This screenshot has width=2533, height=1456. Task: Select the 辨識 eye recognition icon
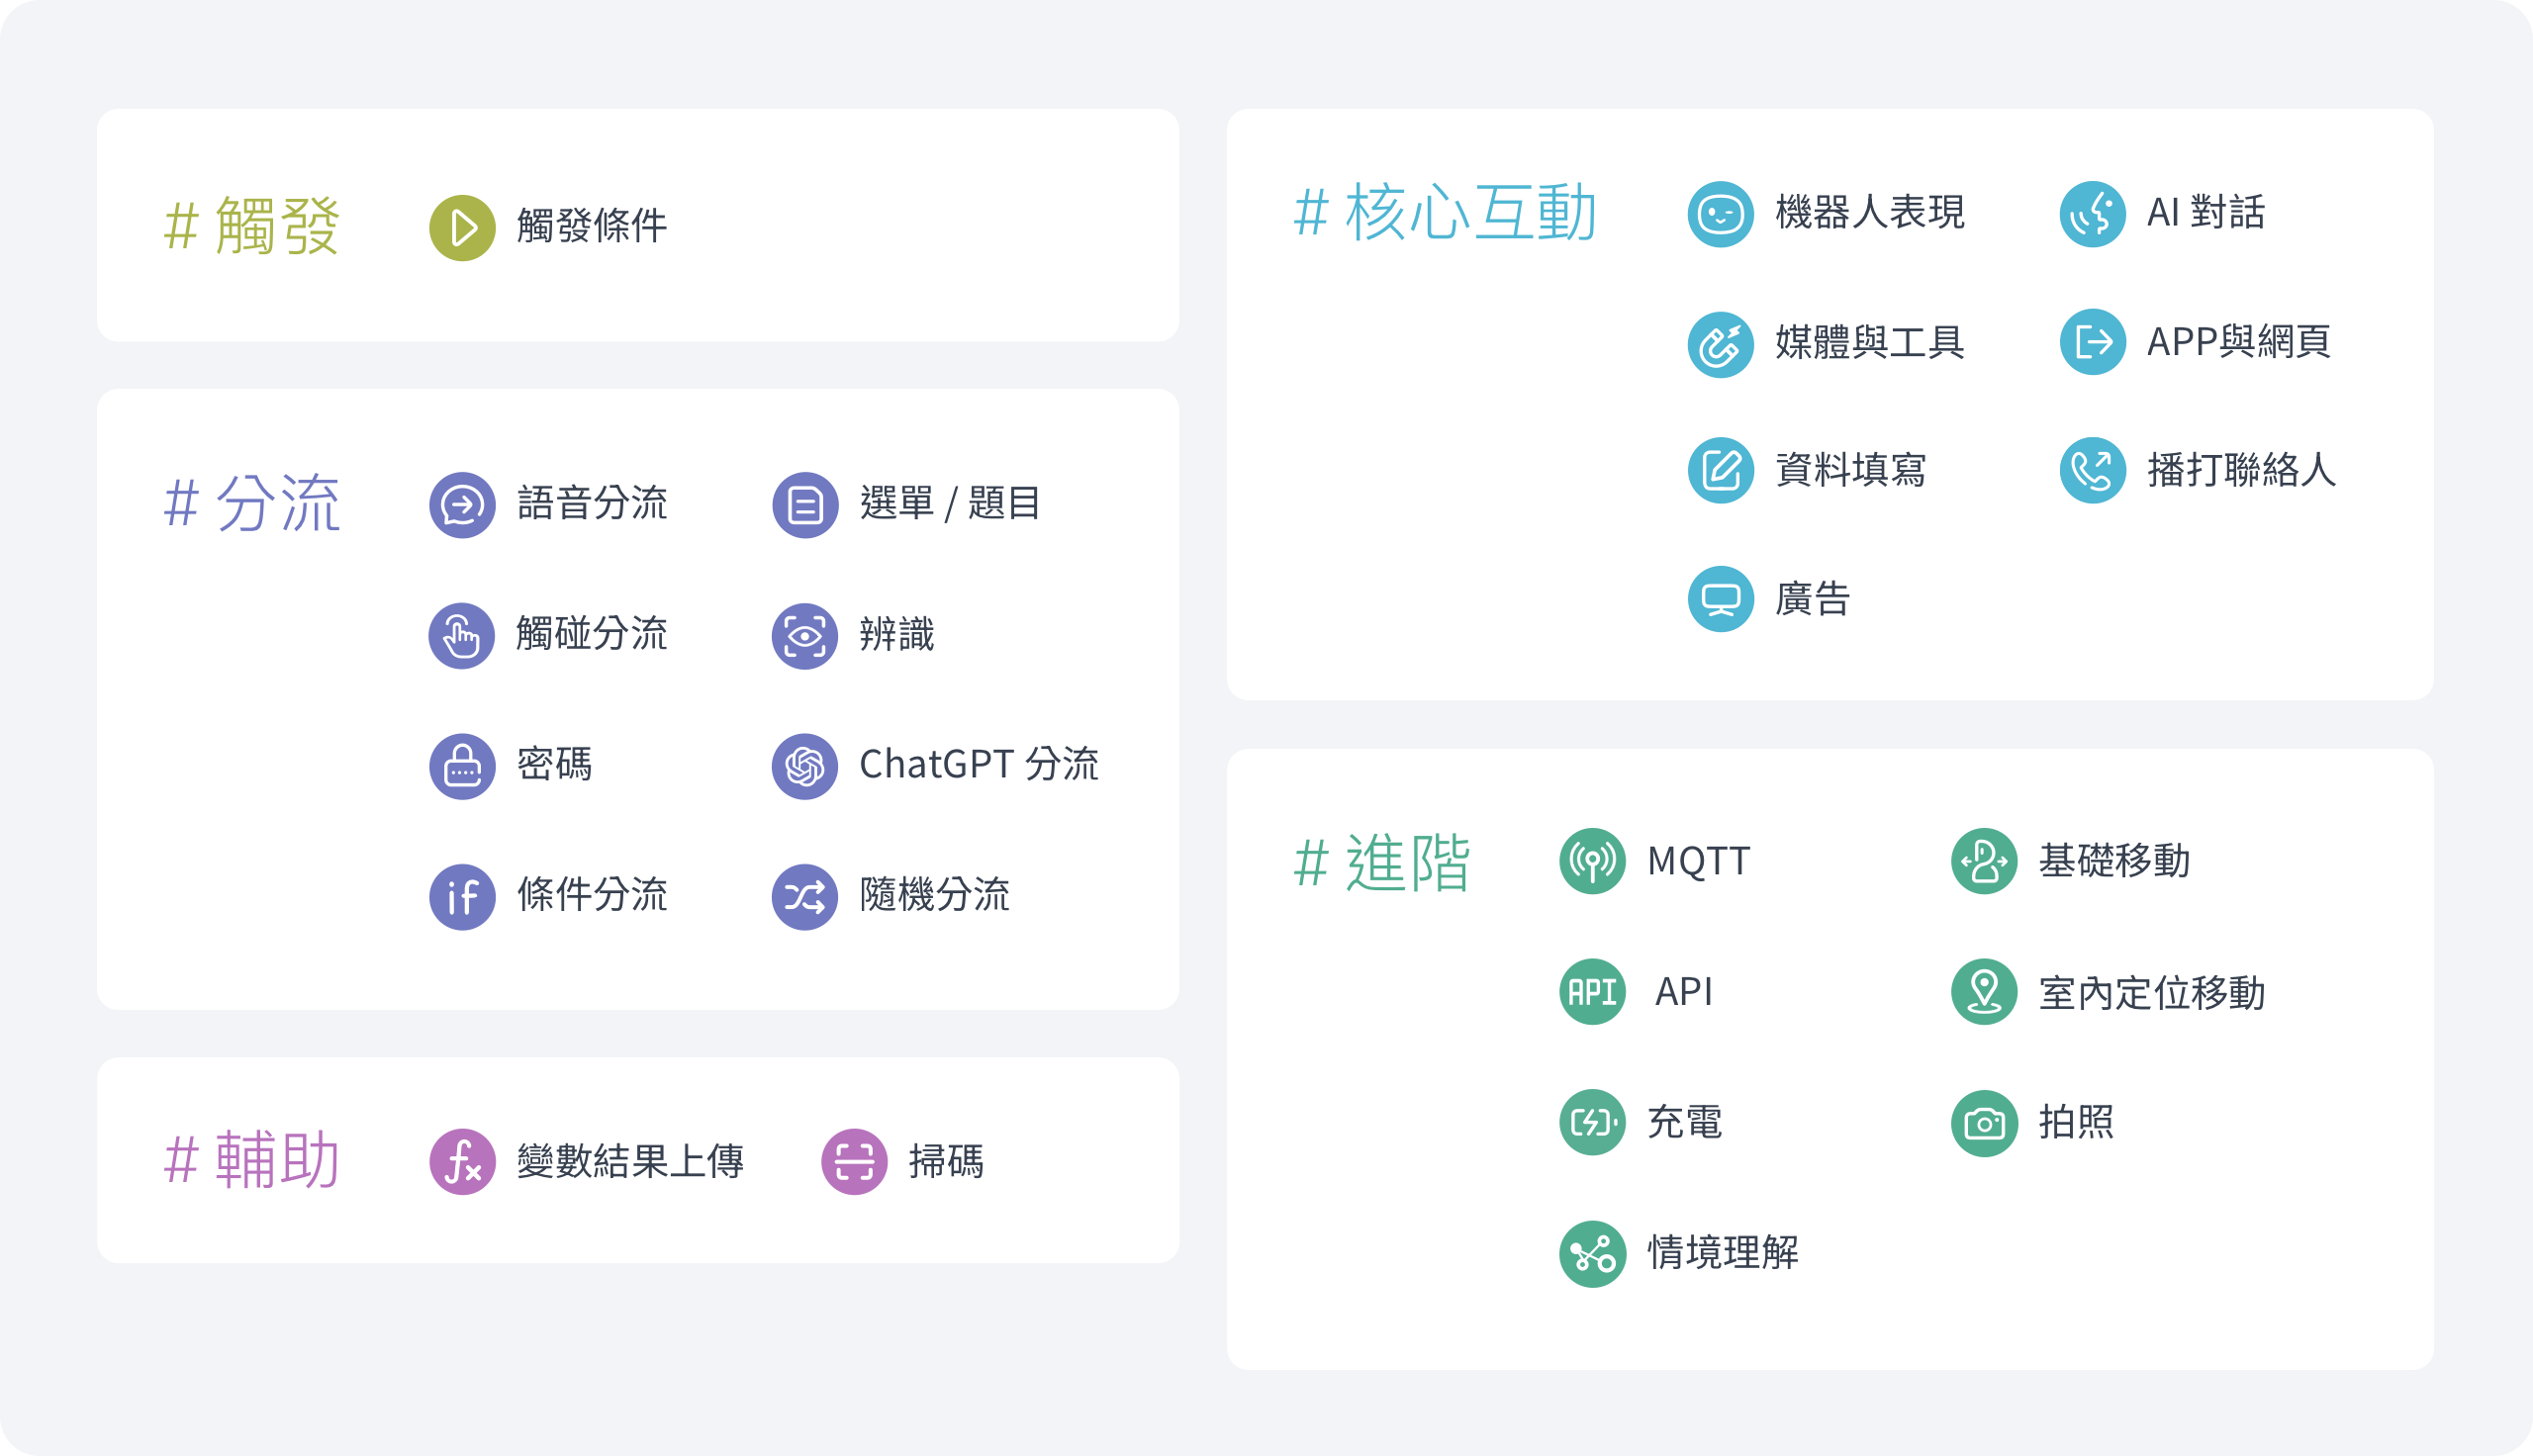point(804,636)
